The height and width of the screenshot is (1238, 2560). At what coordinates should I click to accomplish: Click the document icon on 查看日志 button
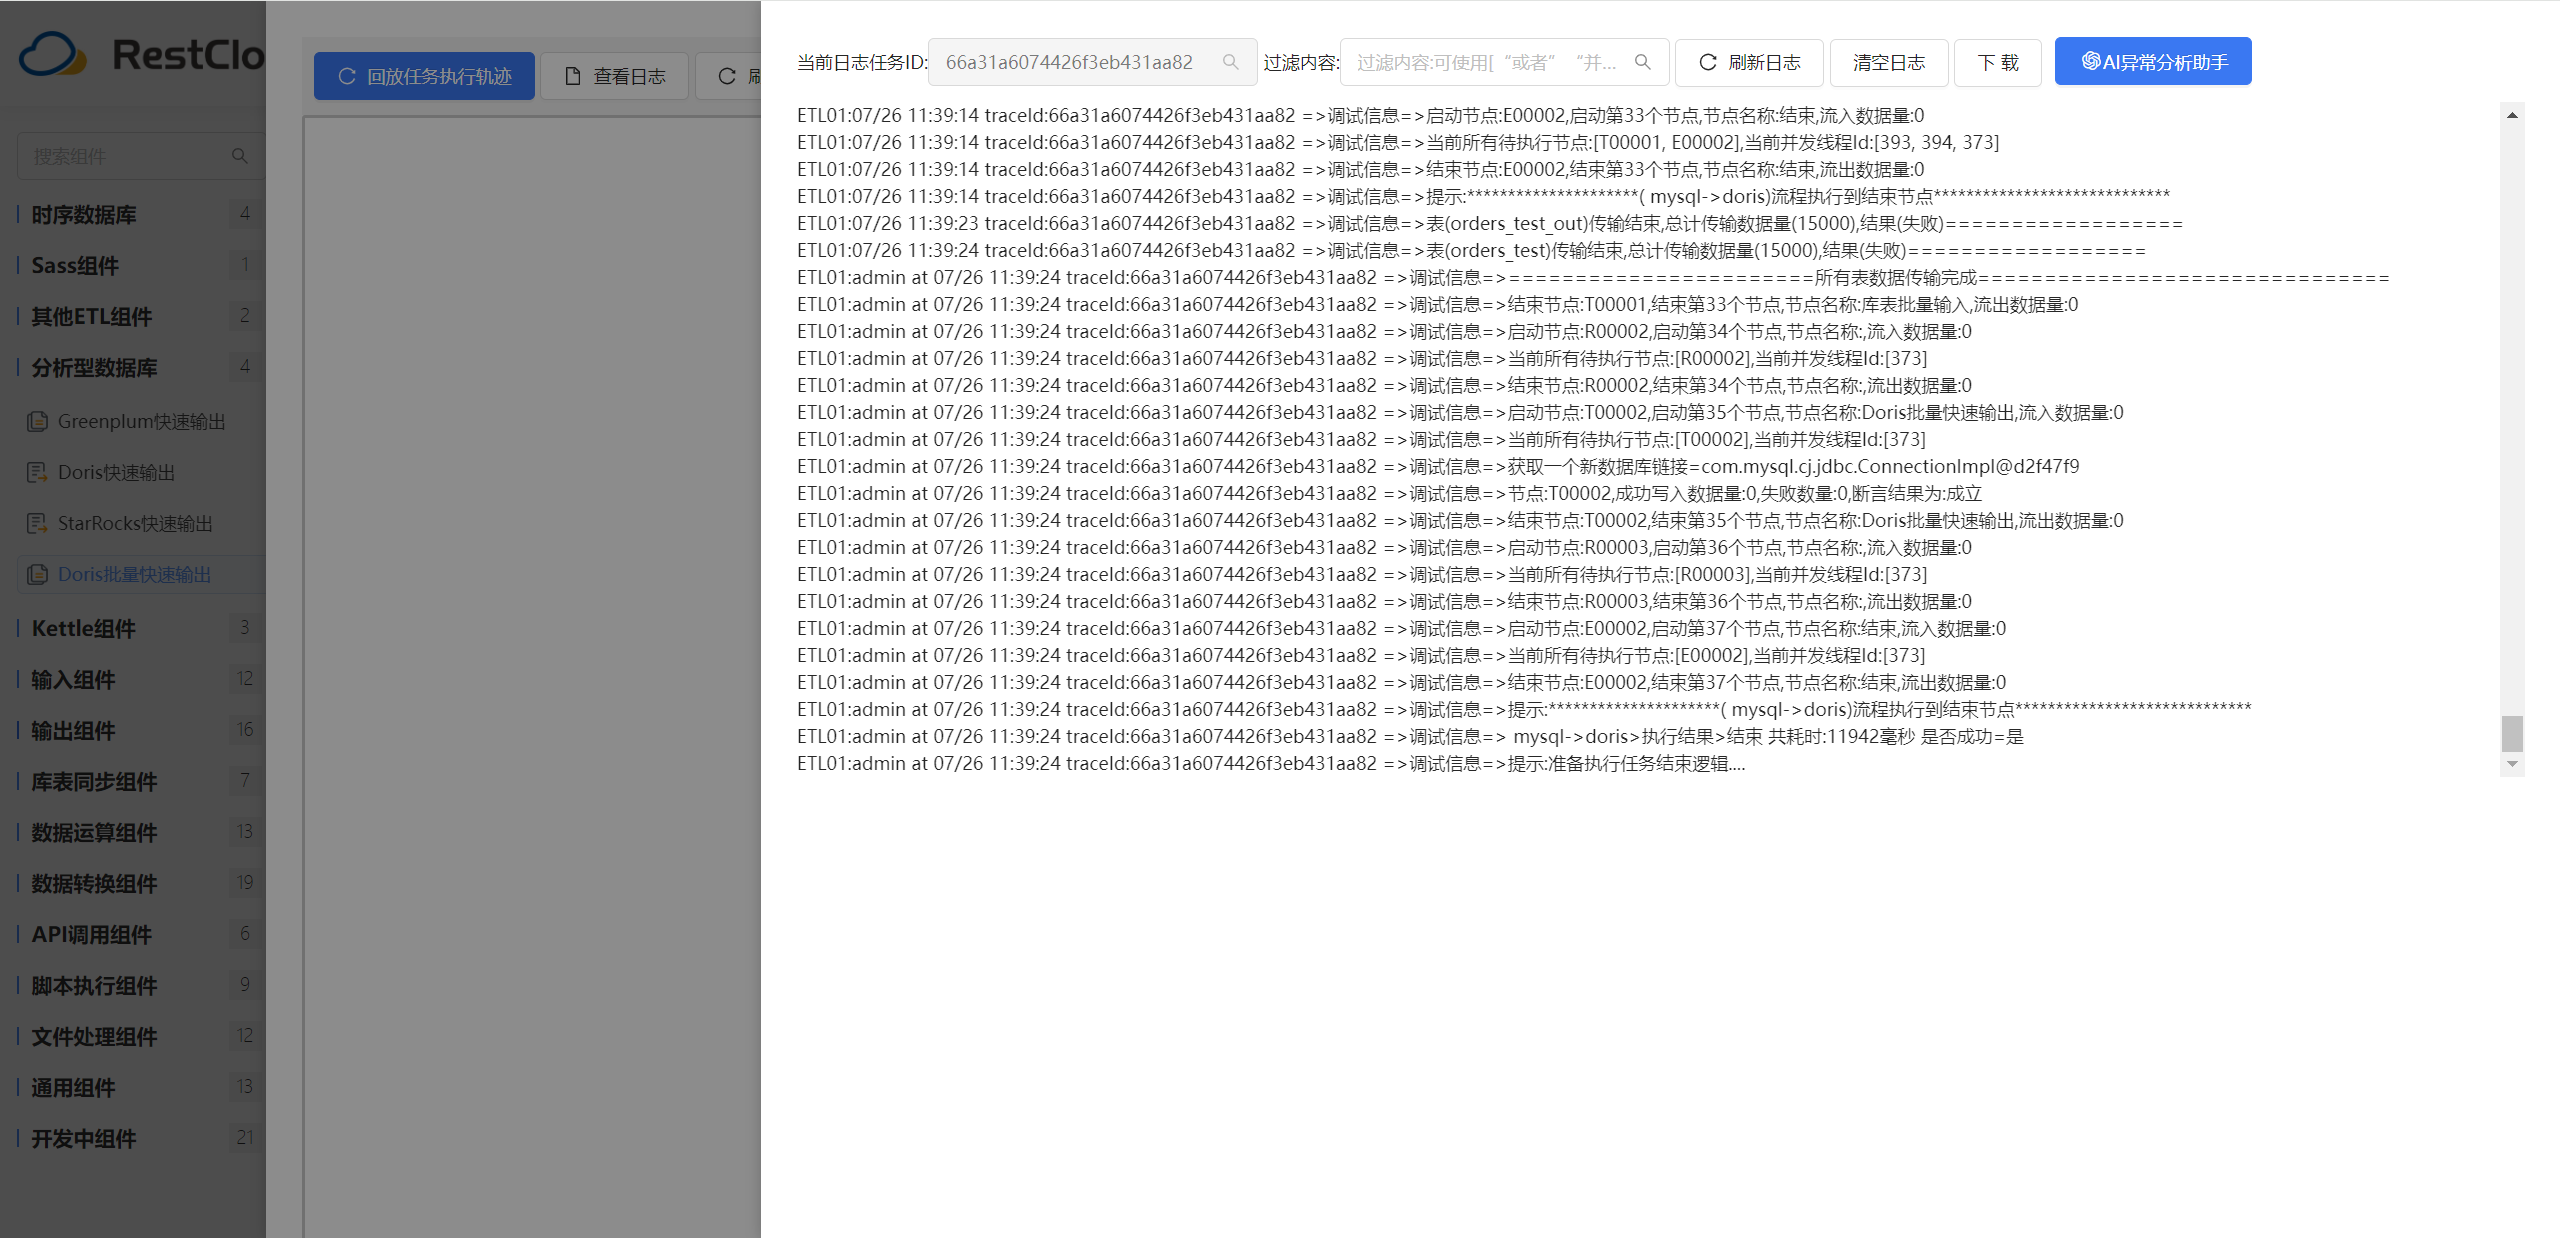click(573, 76)
